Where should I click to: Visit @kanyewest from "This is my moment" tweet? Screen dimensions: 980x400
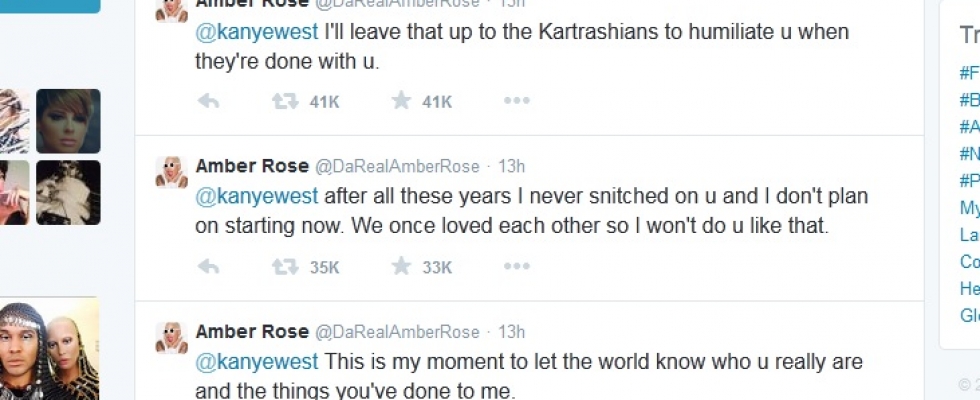[256, 362]
